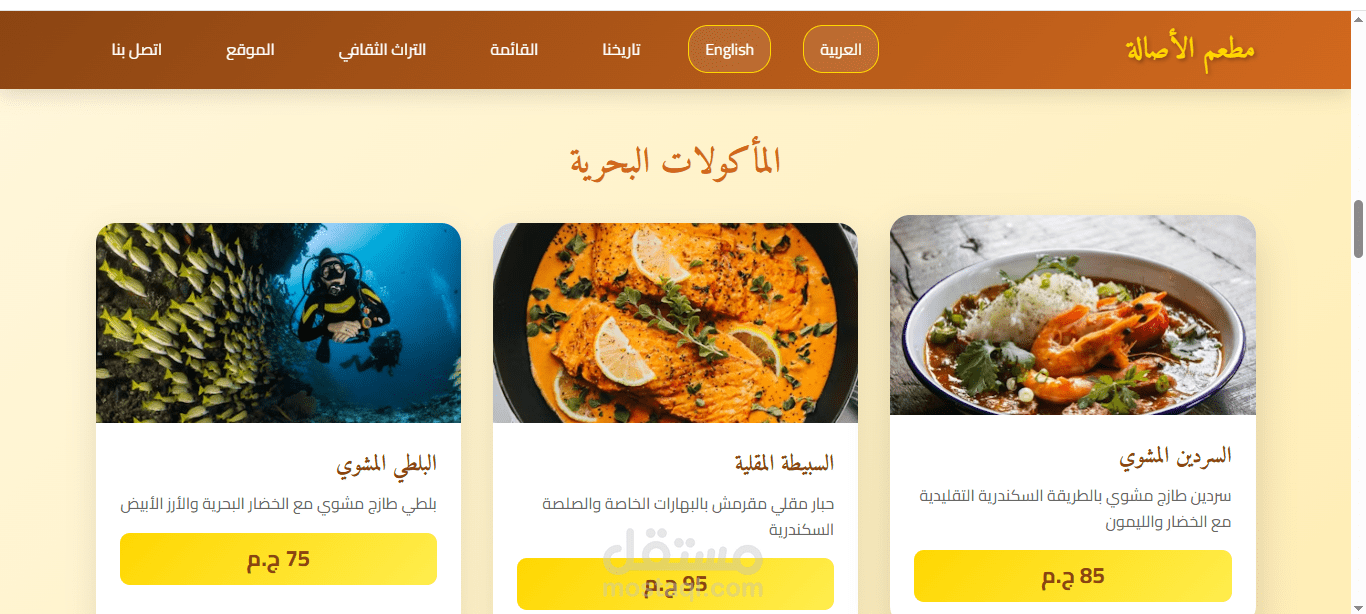Switch language to English

click(x=729, y=49)
